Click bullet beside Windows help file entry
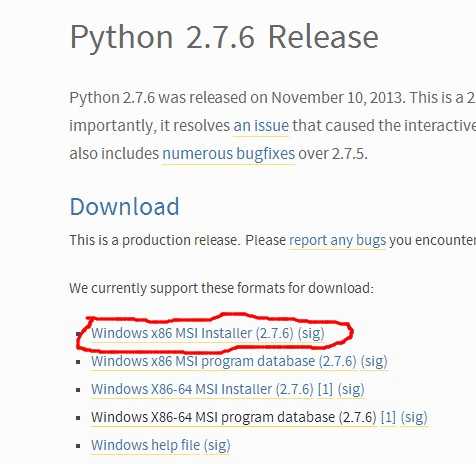Screen dimensions: 476x464 click(78, 446)
